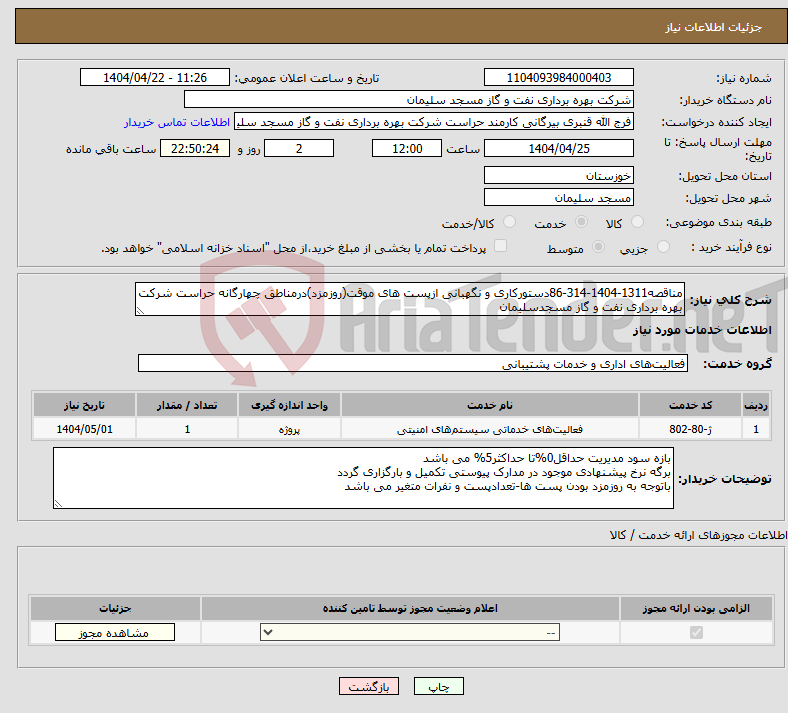This screenshot has height=713, width=788.
Task: Click the اطلاعات خدمات مورد نیاز heading
Action: click(x=702, y=330)
